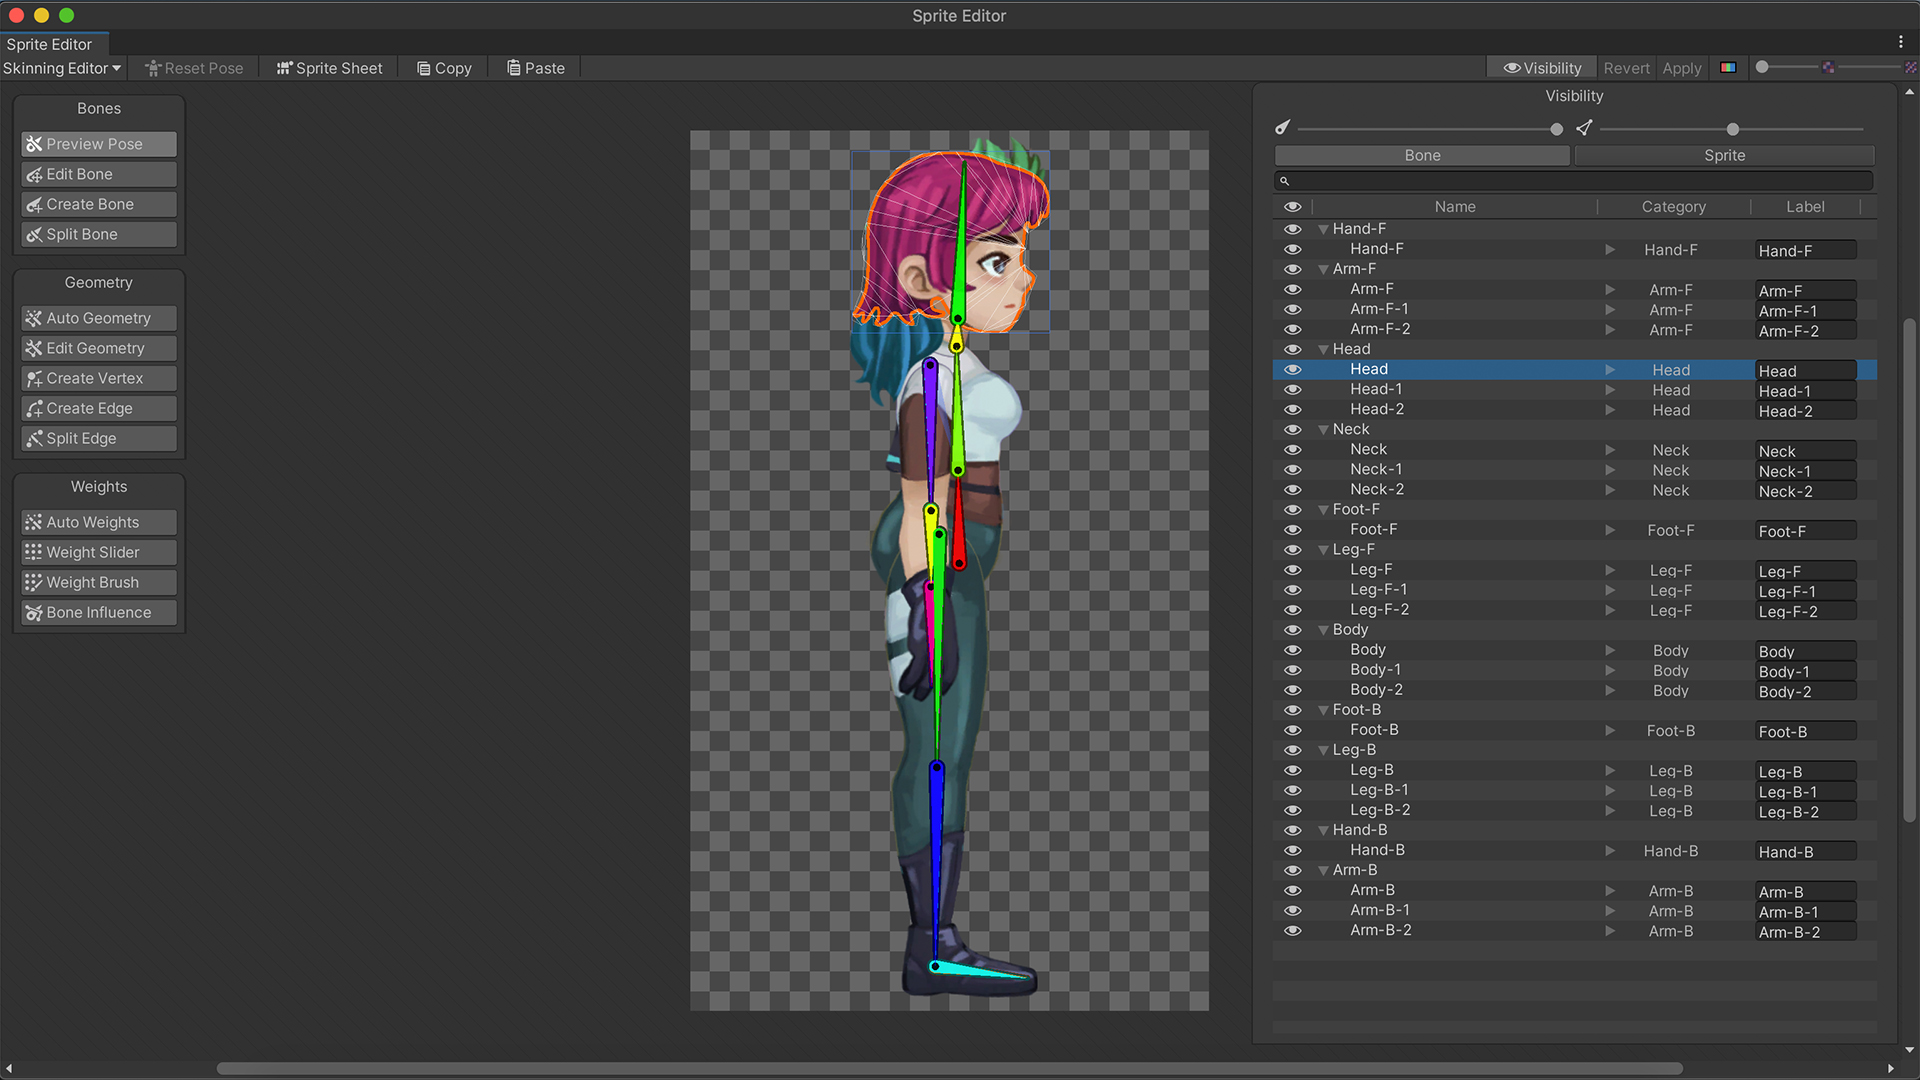Select the Auto Weights tool
This screenshot has height=1080, width=1920.
(99, 521)
